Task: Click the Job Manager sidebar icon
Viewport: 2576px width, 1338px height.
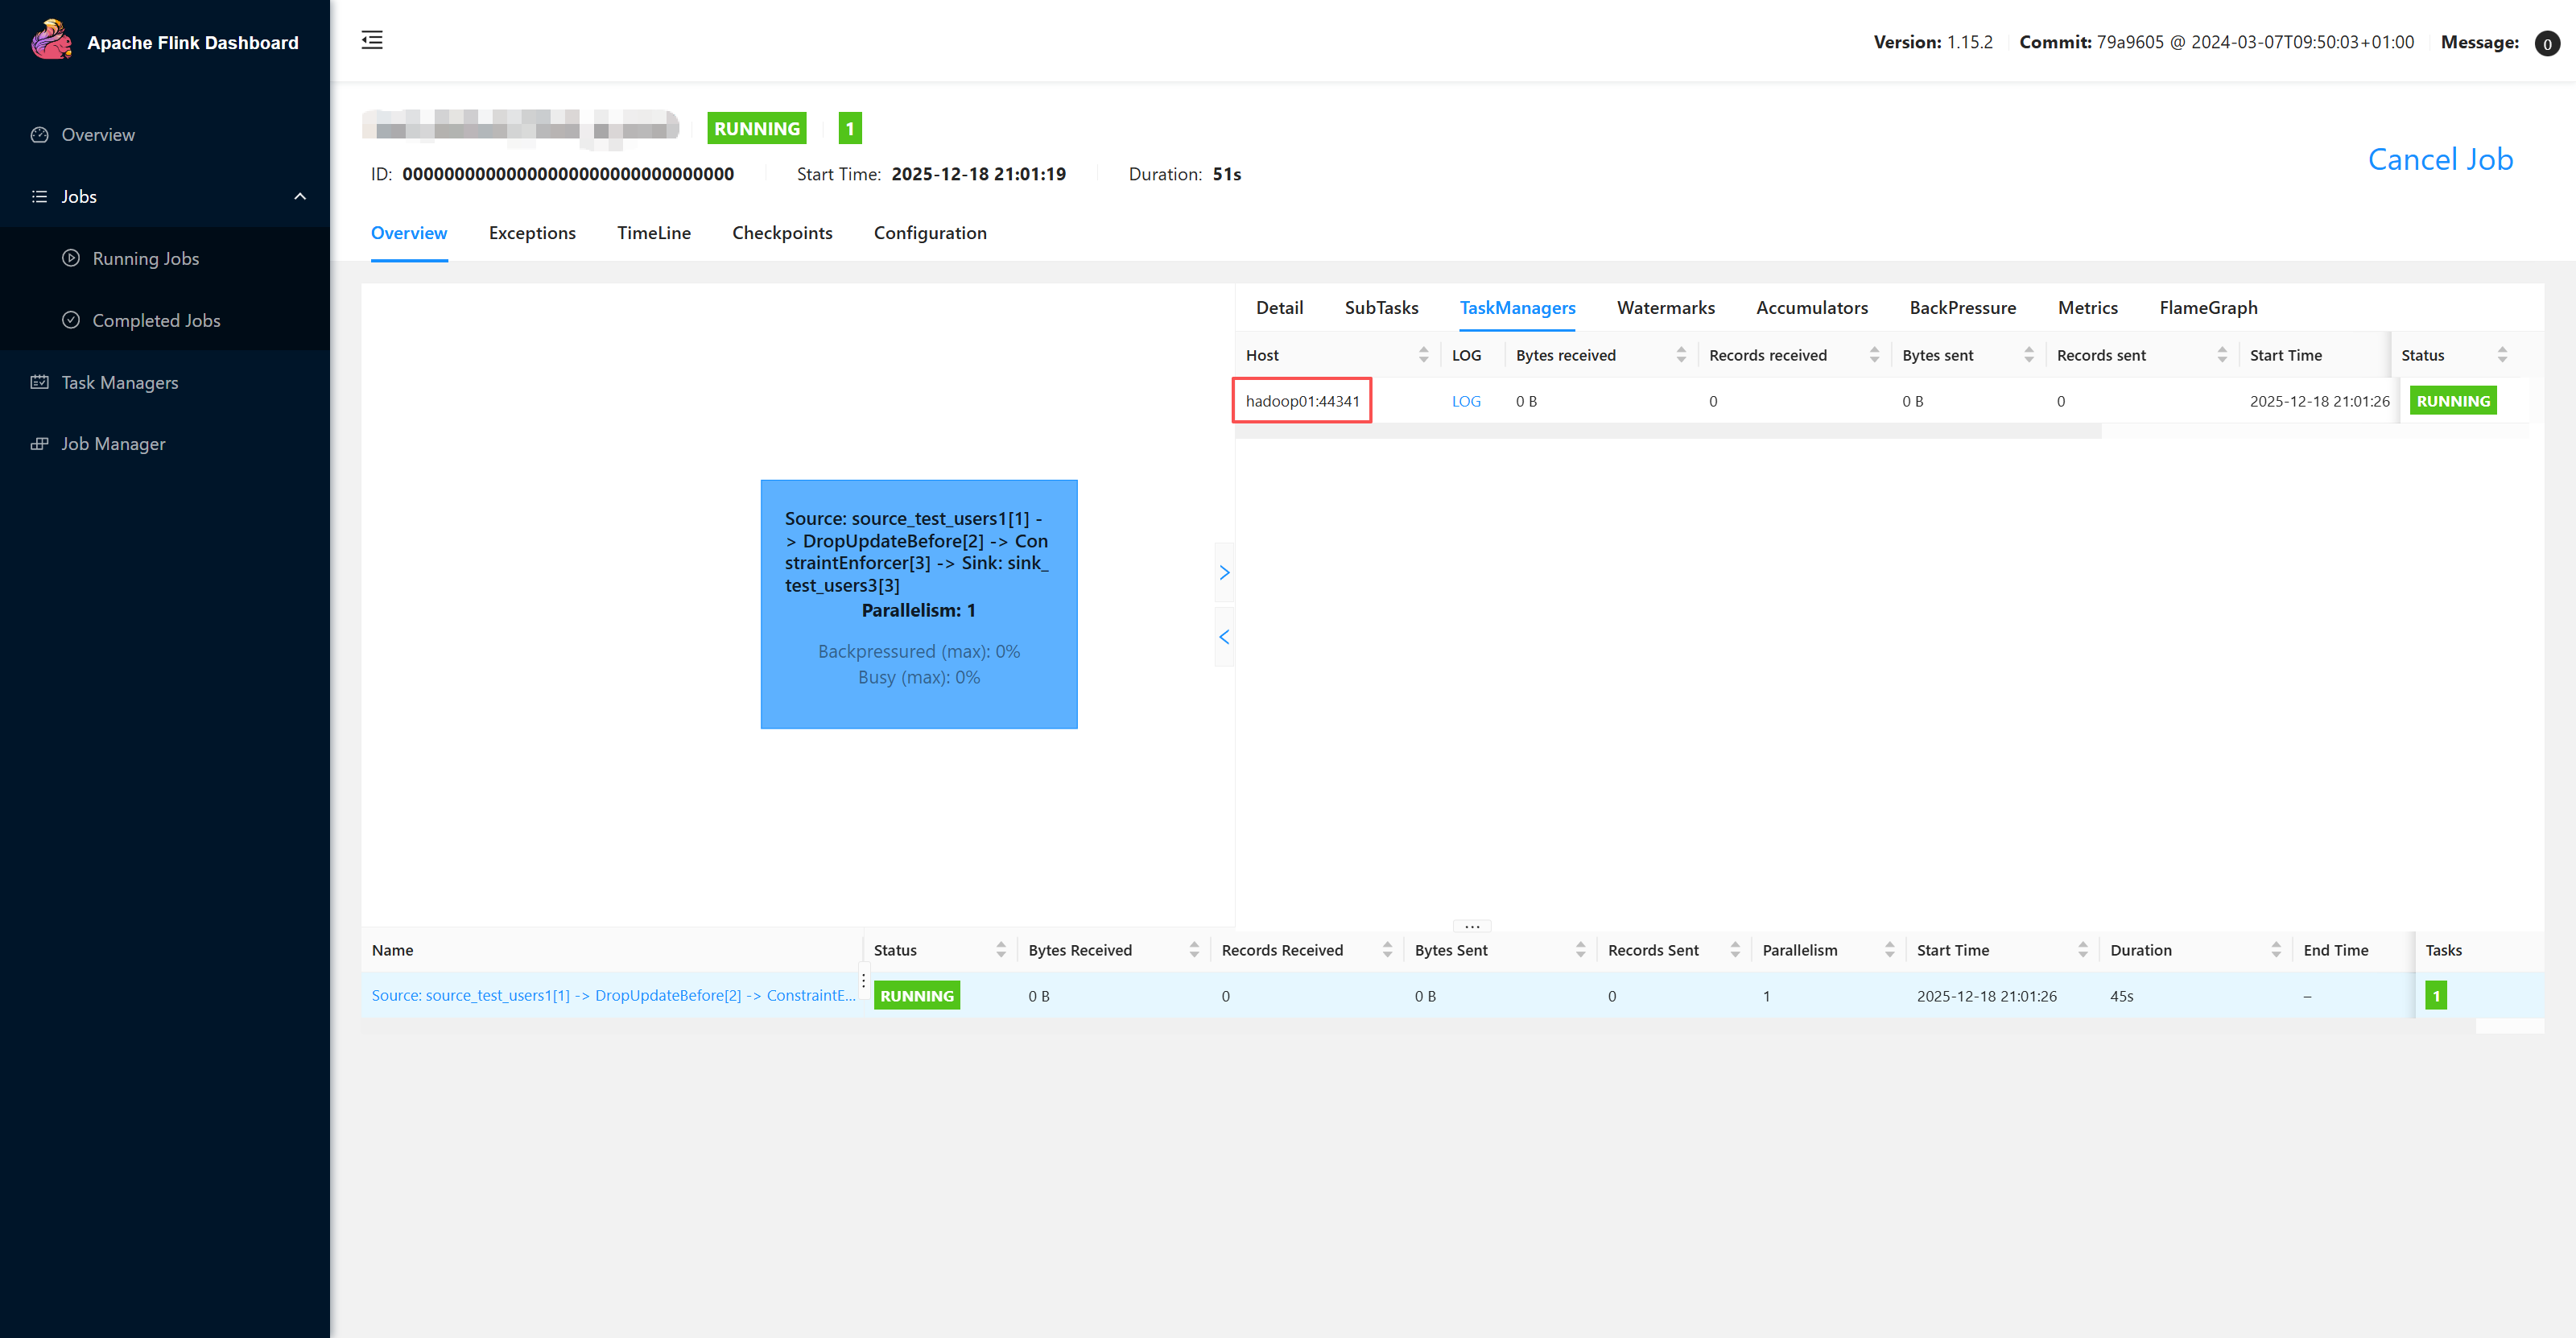Action: click(40, 444)
